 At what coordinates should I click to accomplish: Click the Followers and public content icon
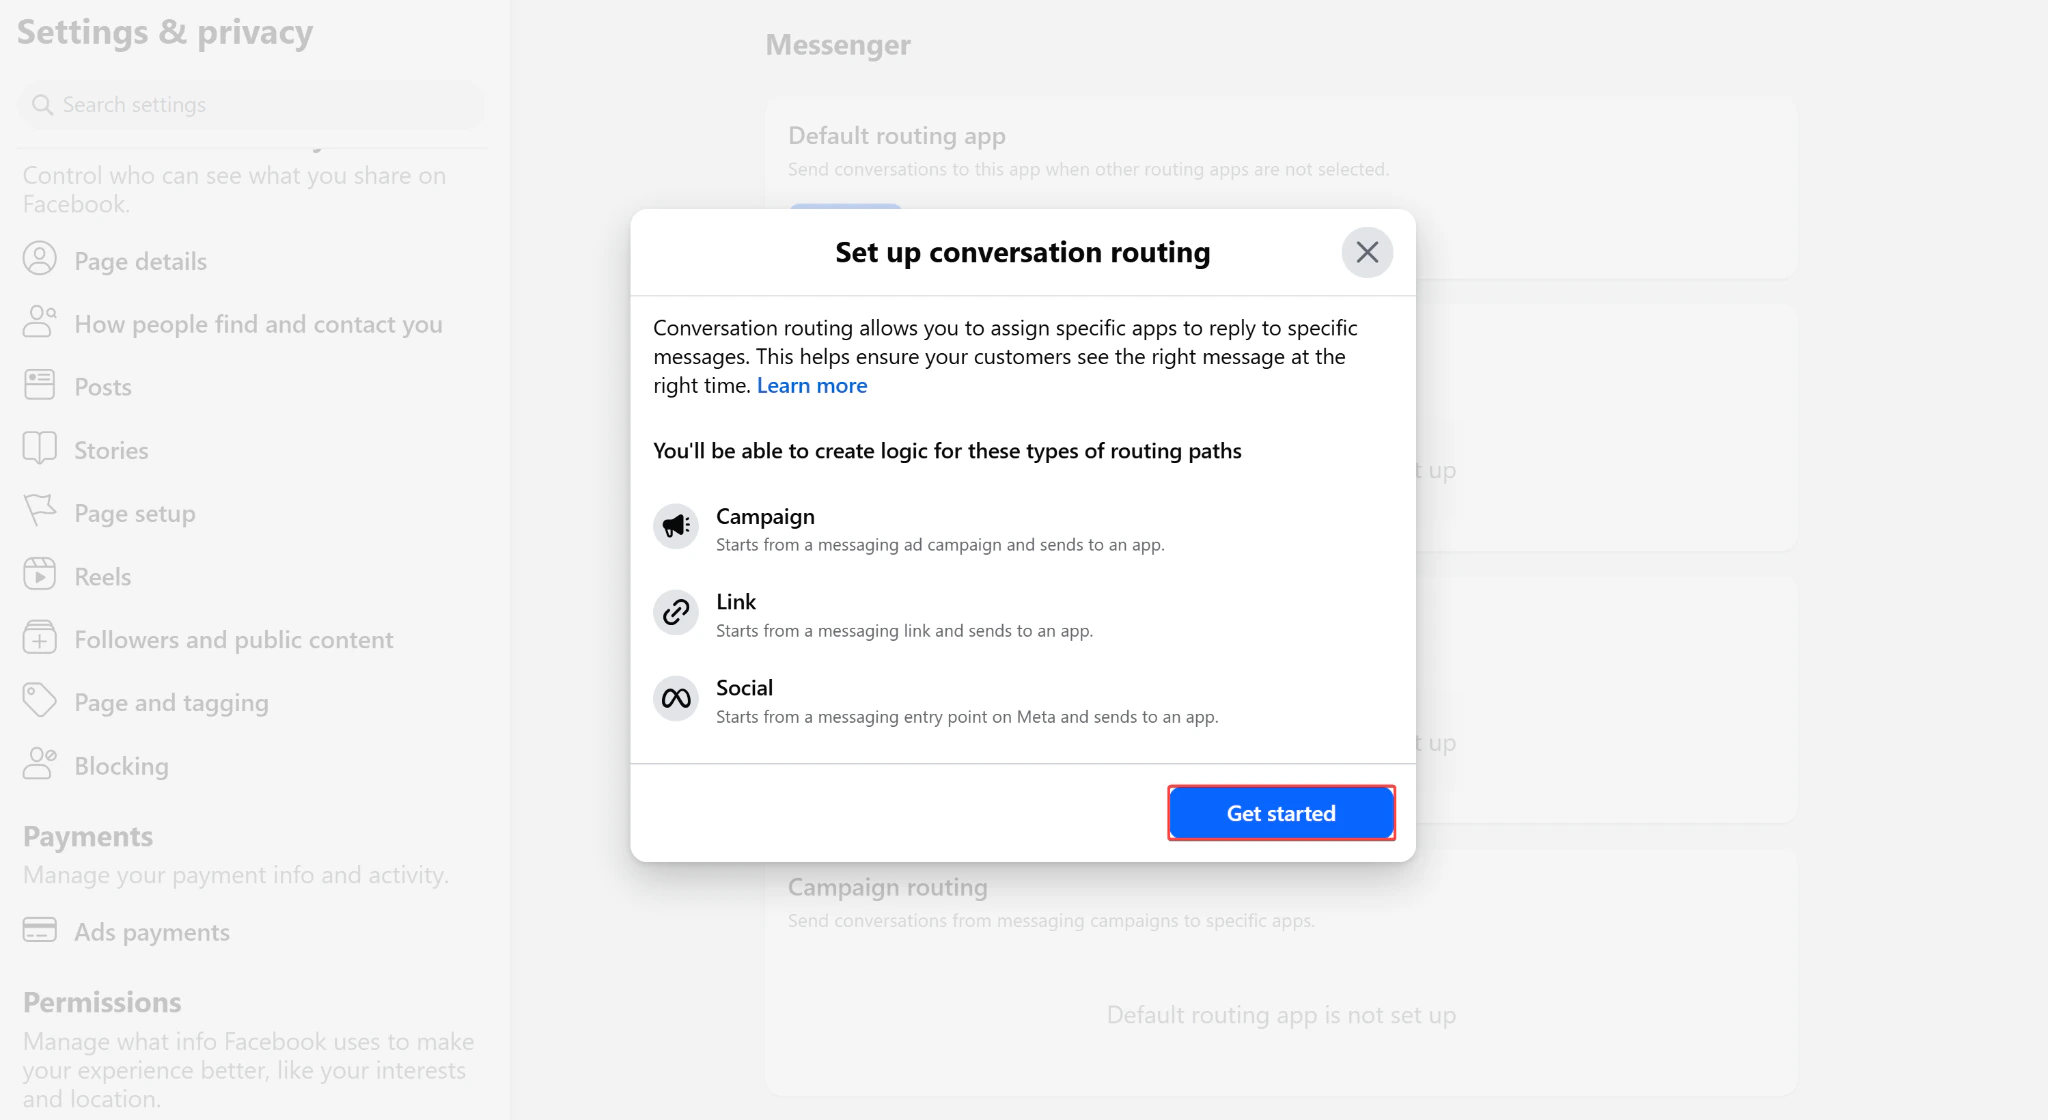[40, 637]
